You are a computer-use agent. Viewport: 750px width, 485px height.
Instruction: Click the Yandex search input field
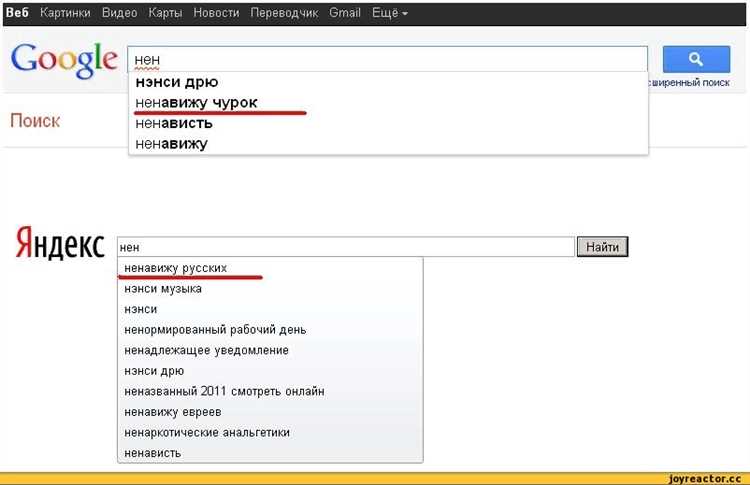[346, 247]
